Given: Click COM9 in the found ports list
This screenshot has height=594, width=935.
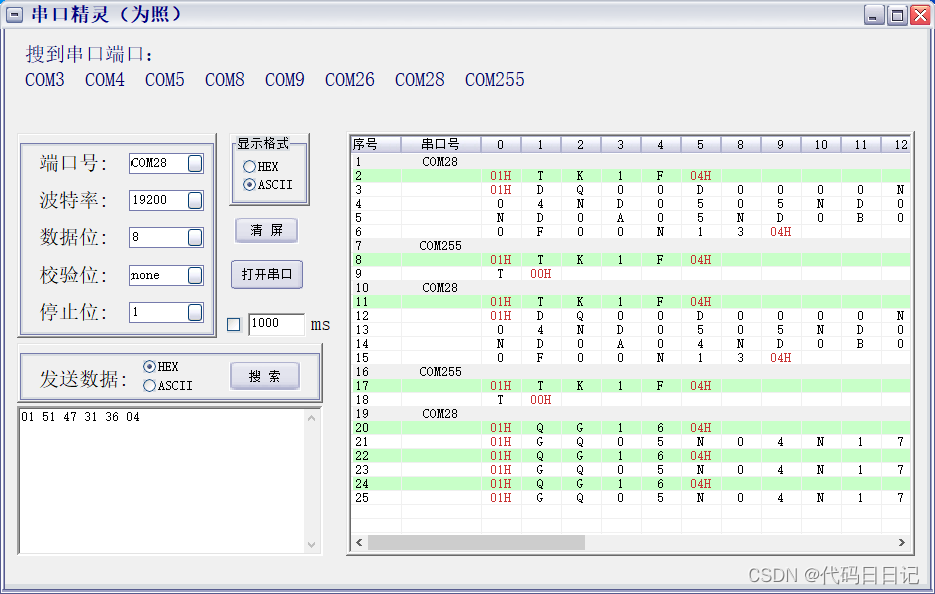Looking at the screenshot, I should 284,80.
